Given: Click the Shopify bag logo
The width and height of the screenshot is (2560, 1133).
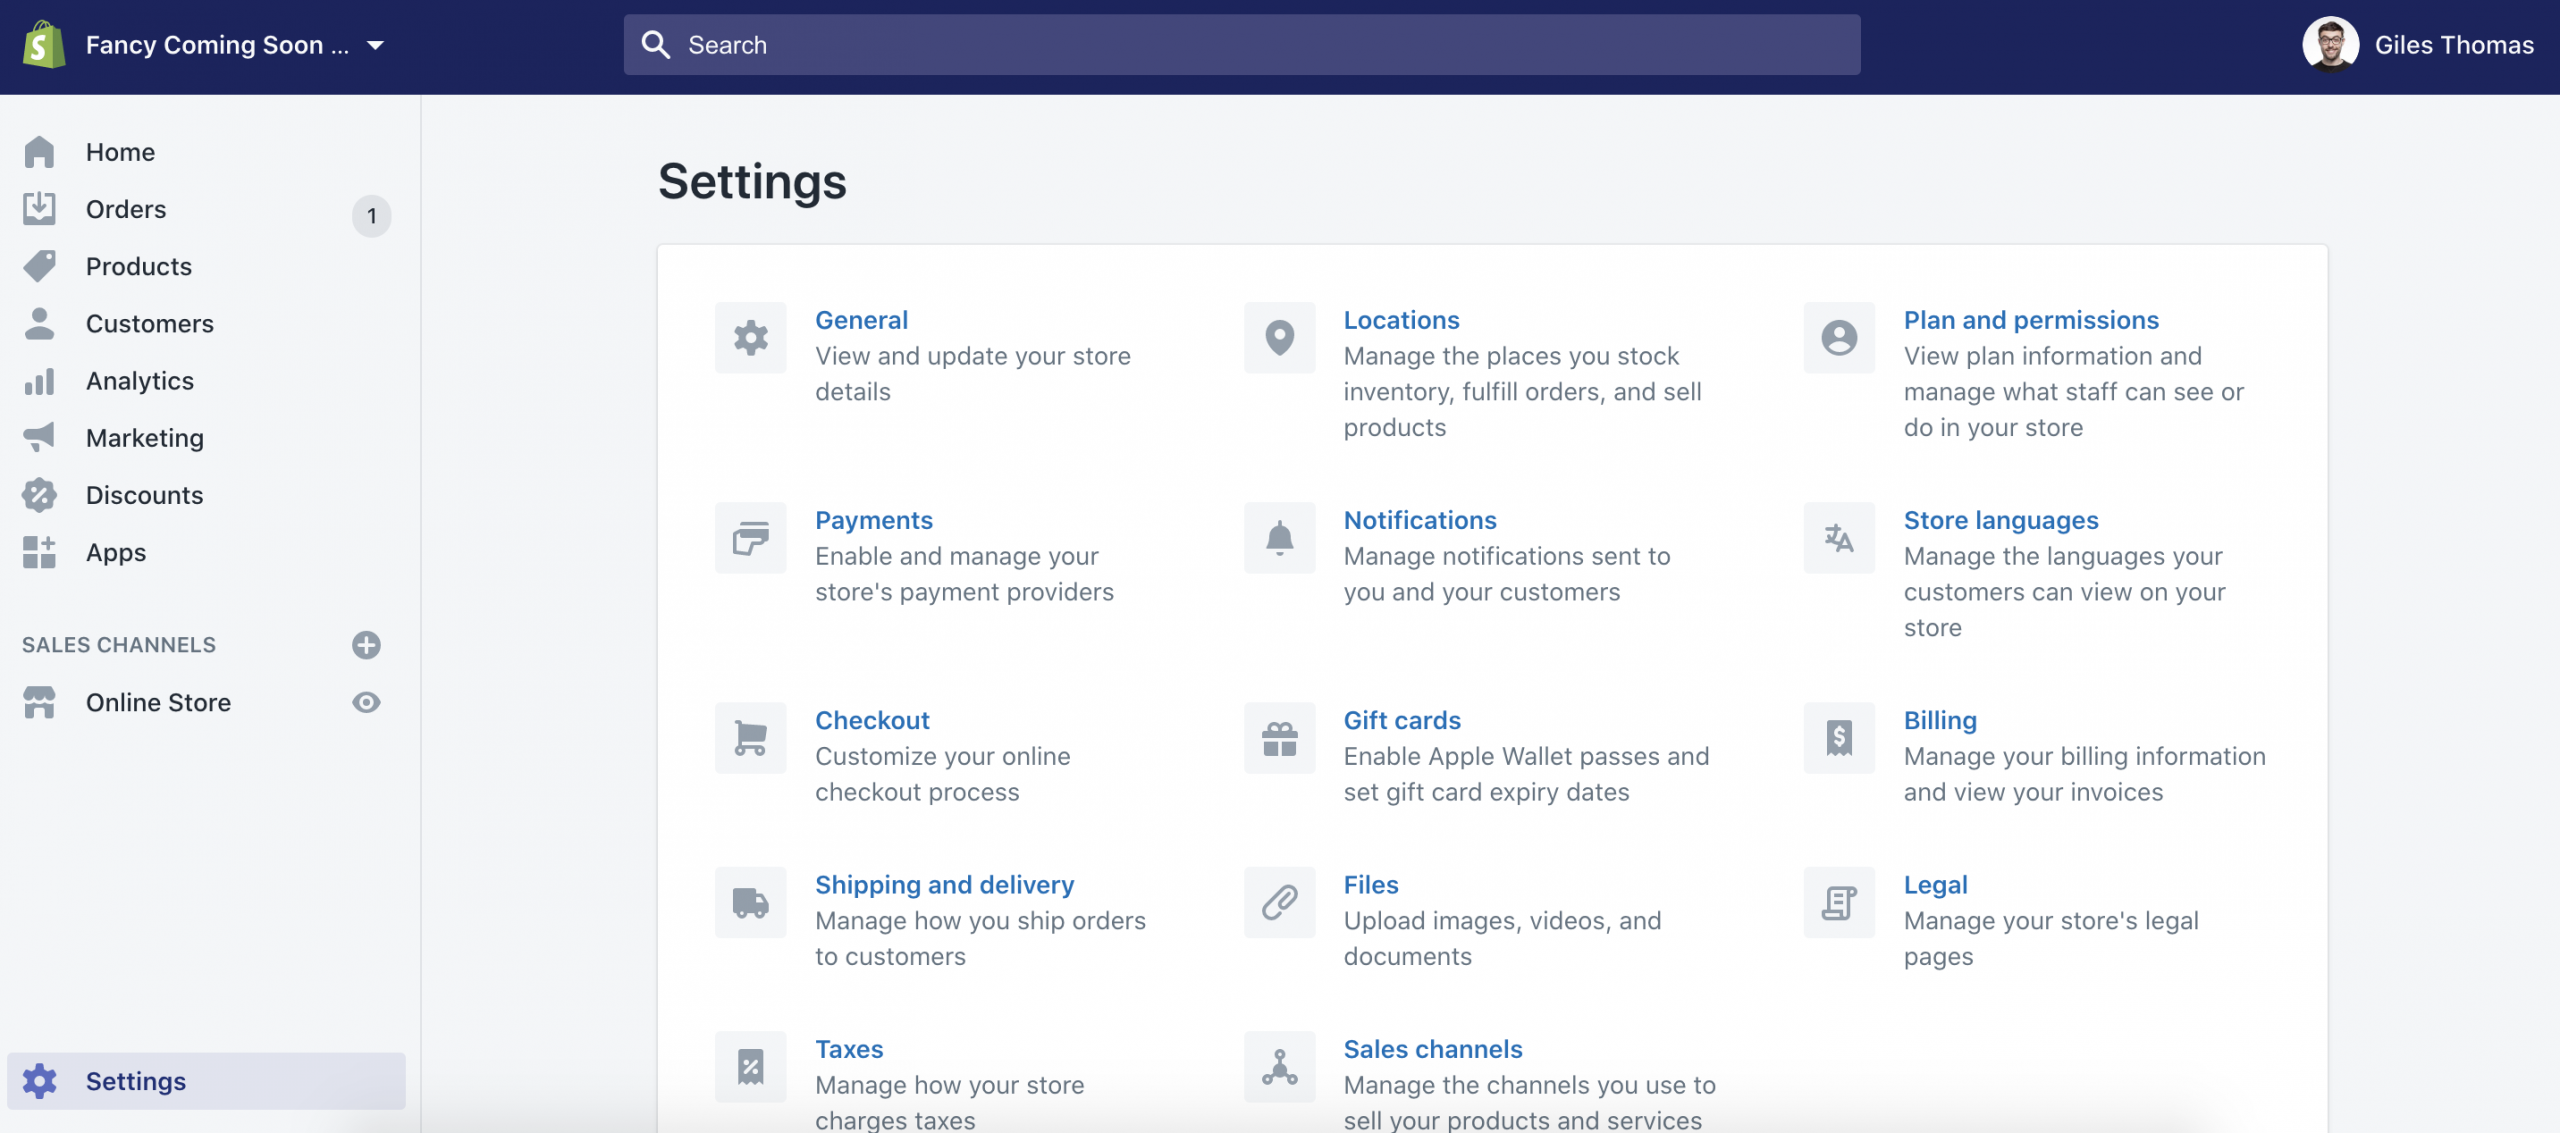Looking at the screenshot, I should 43,45.
